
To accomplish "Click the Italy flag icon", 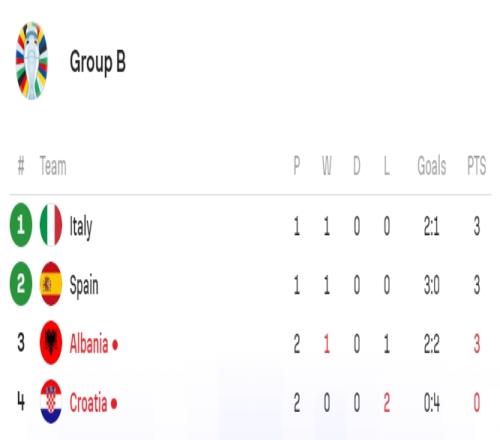I will (x=51, y=225).
